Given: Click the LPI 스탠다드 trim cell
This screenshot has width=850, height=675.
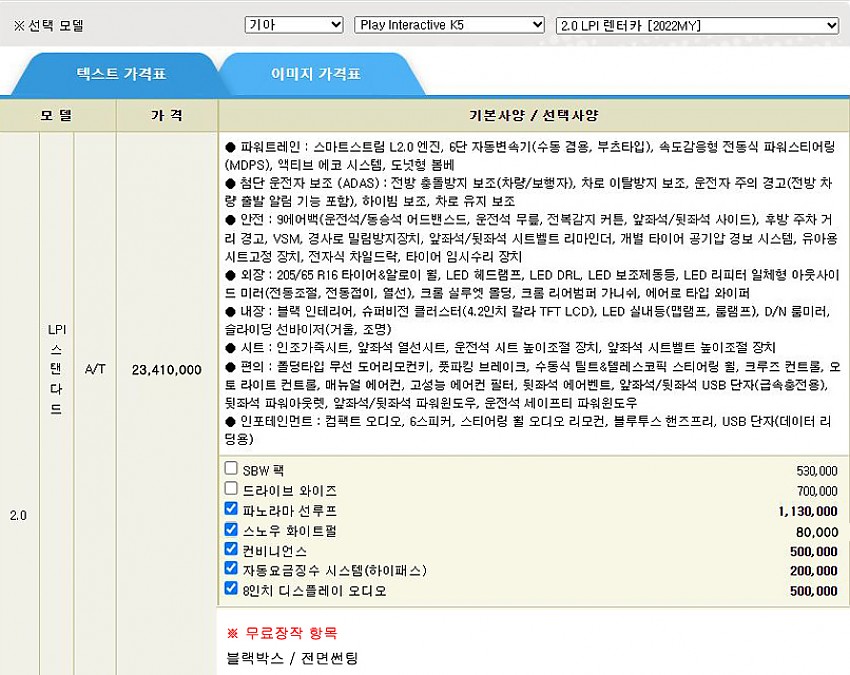Looking at the screenshot, I should click(x=56, y=369).
